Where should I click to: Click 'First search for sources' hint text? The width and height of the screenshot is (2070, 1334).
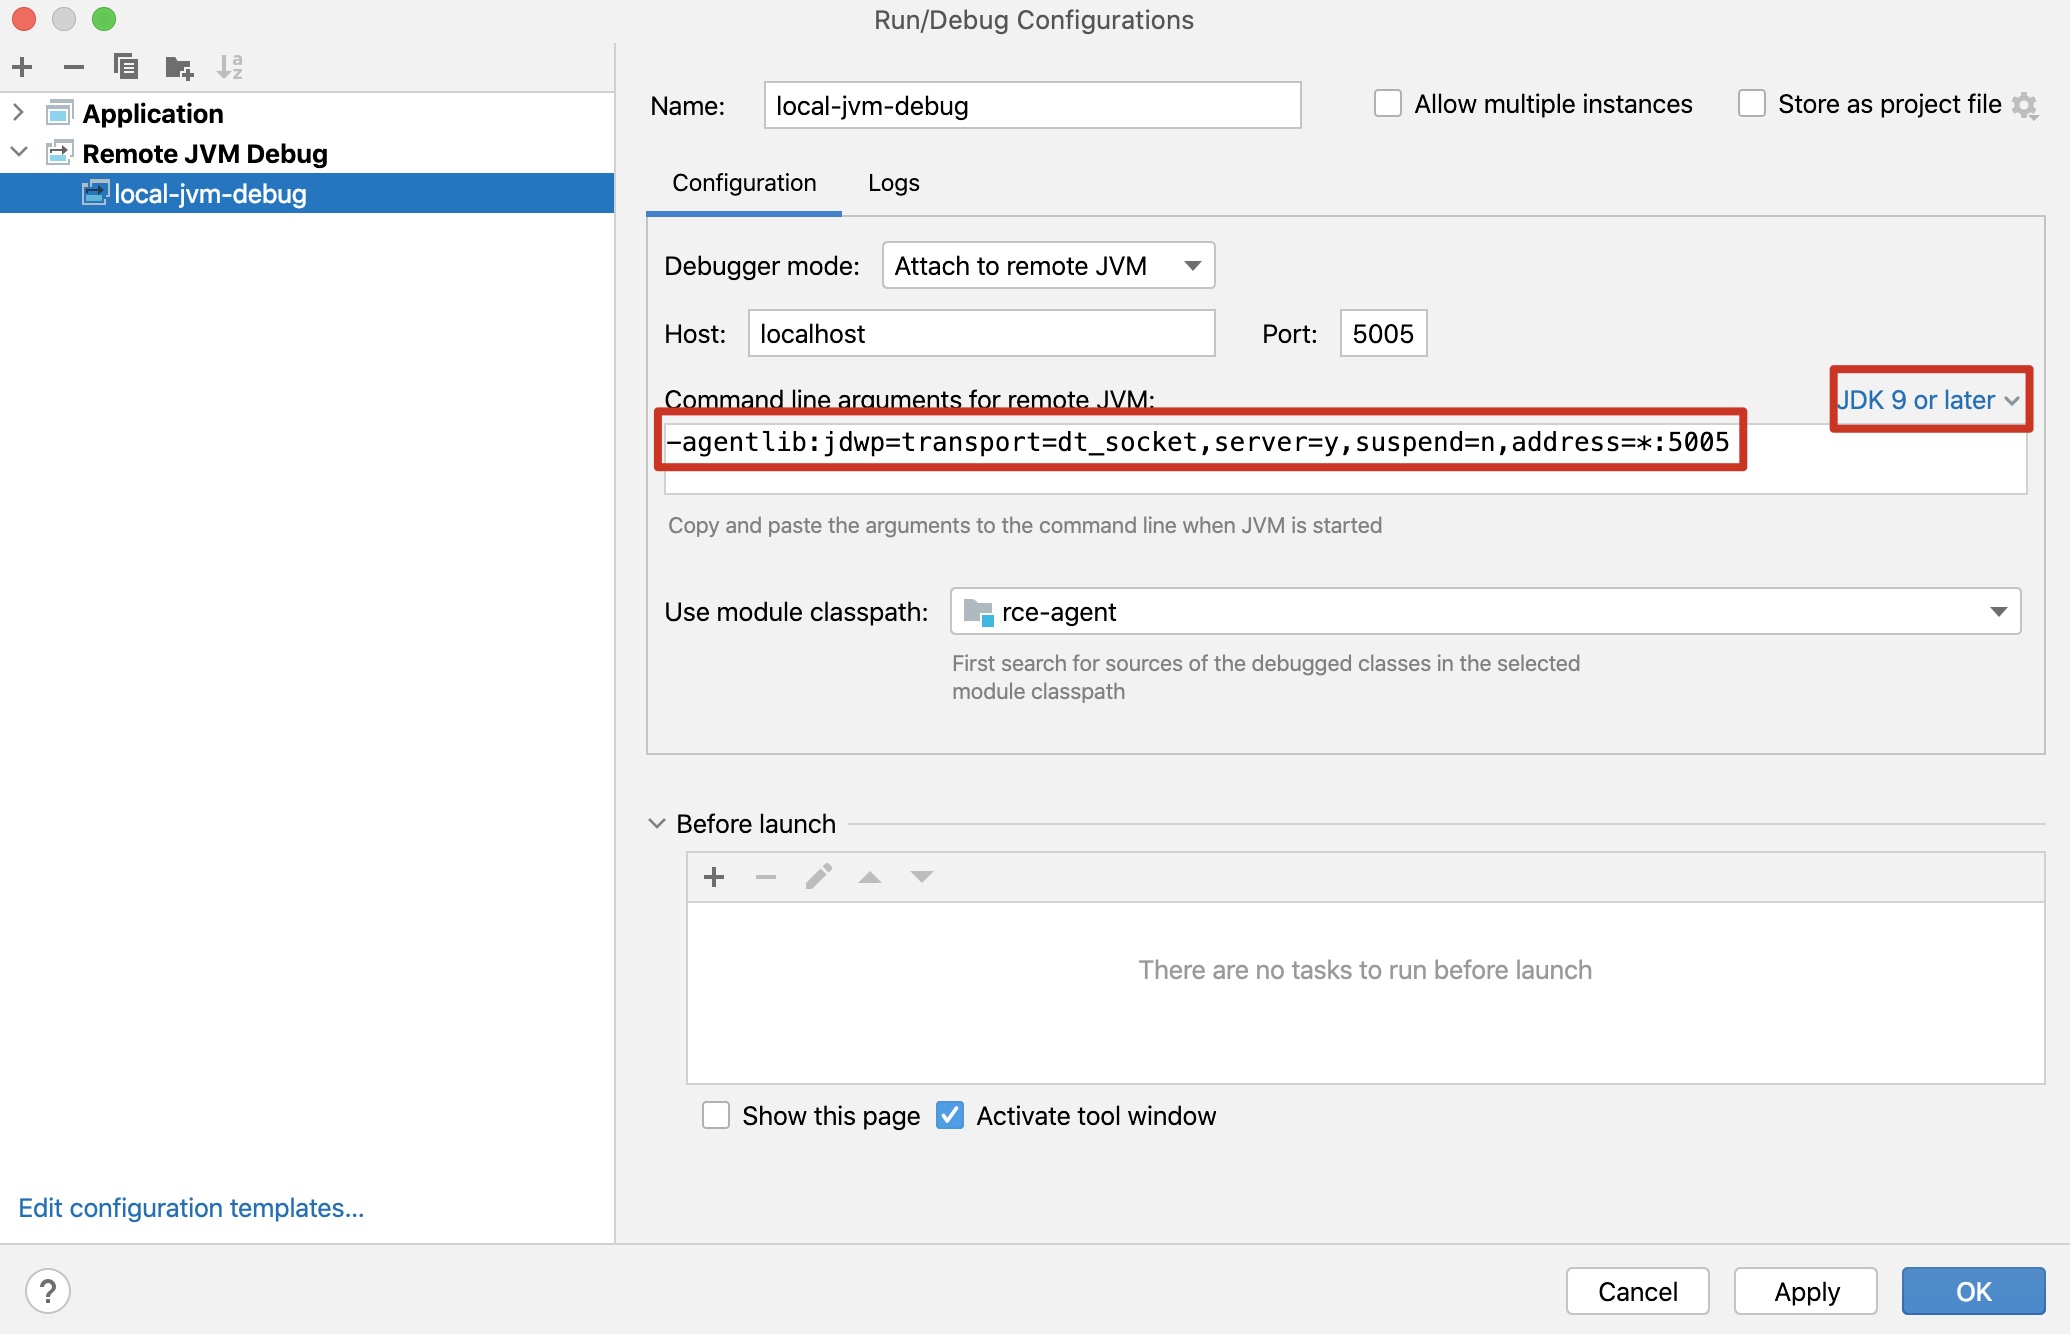(1266, 677)
